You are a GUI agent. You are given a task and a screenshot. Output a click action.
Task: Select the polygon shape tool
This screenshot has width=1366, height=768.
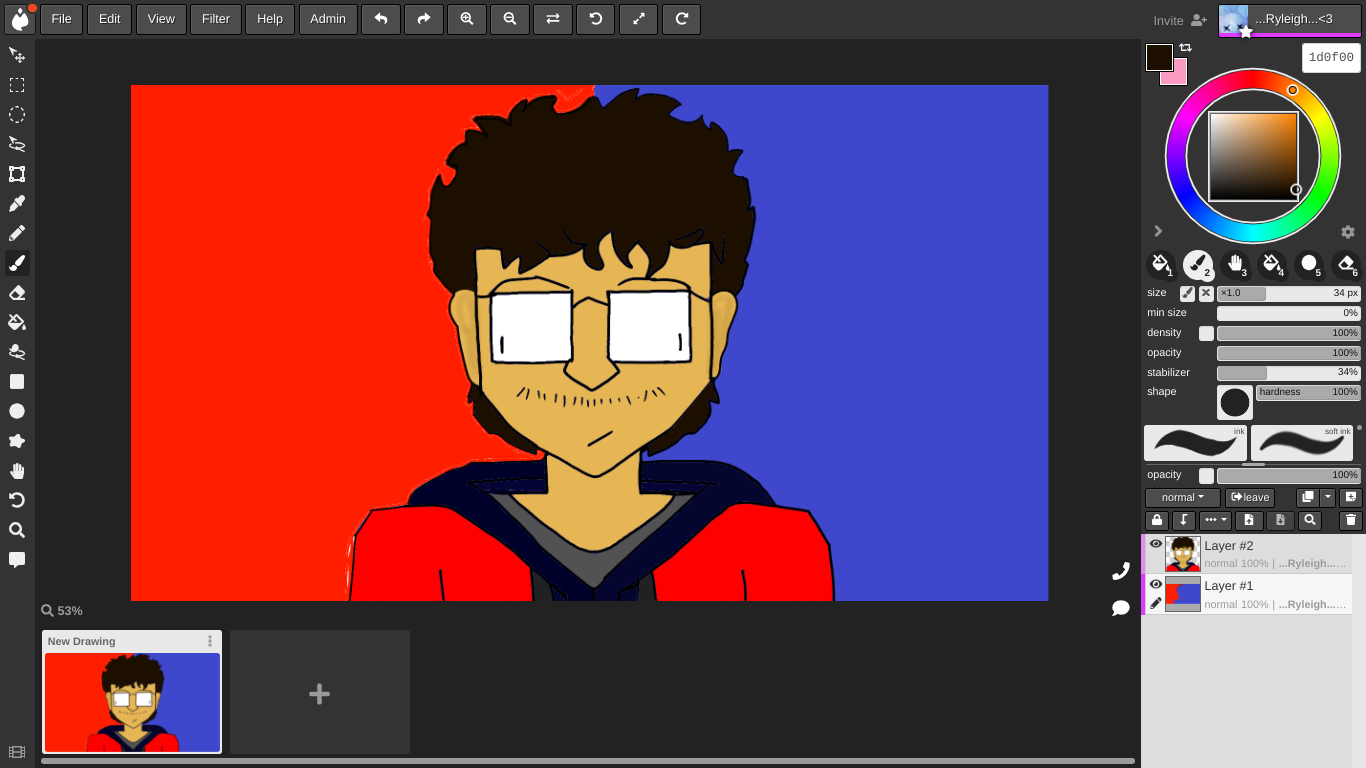tap(17, 441)
